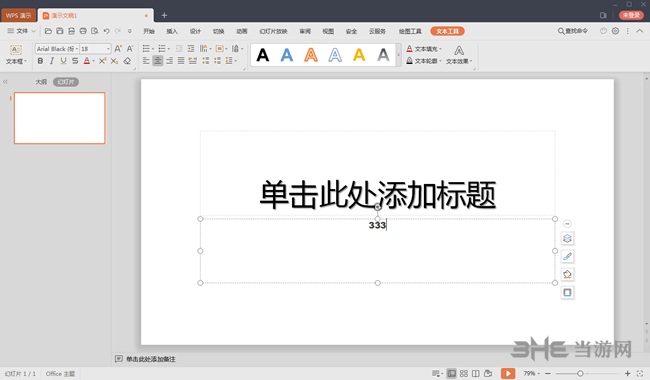The height and width of the screenshot is (380, 650).
Task: Click the shape fill bucket icon beside text box
Action: click(x=568, y=274)
